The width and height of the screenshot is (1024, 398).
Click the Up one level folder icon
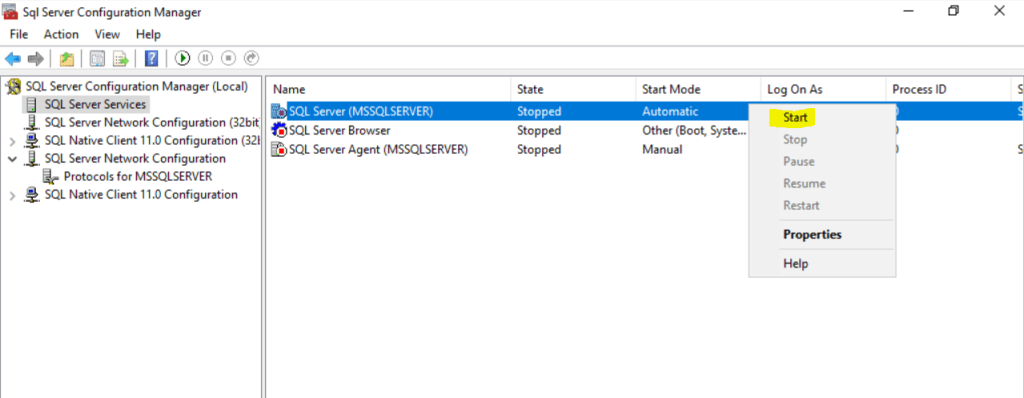pyautogui.click(x=67, y=59)
